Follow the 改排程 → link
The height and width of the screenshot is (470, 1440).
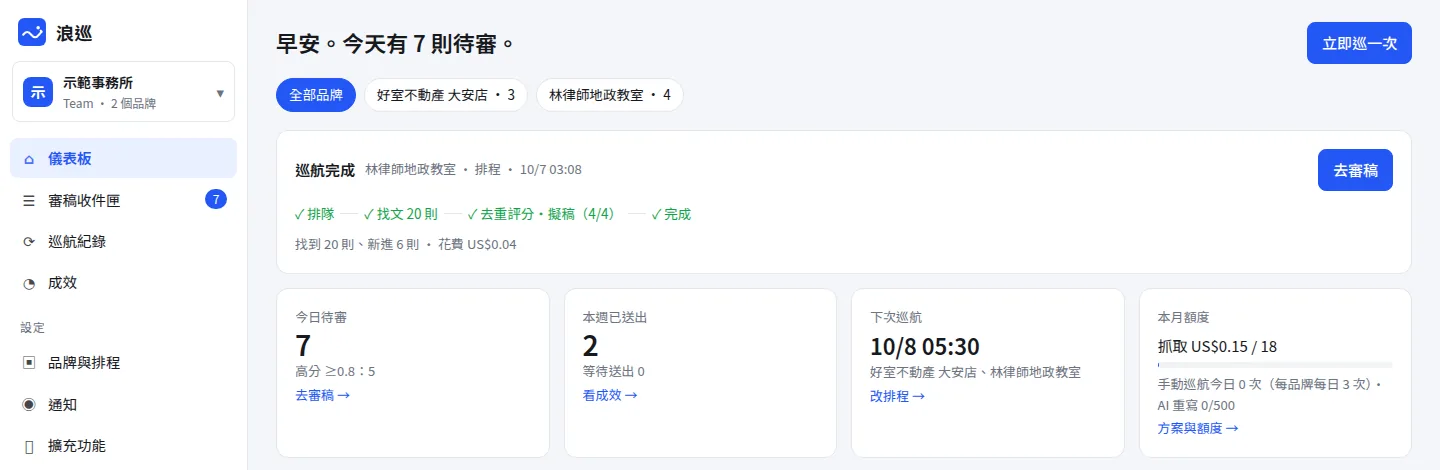[x=898, y=395]
